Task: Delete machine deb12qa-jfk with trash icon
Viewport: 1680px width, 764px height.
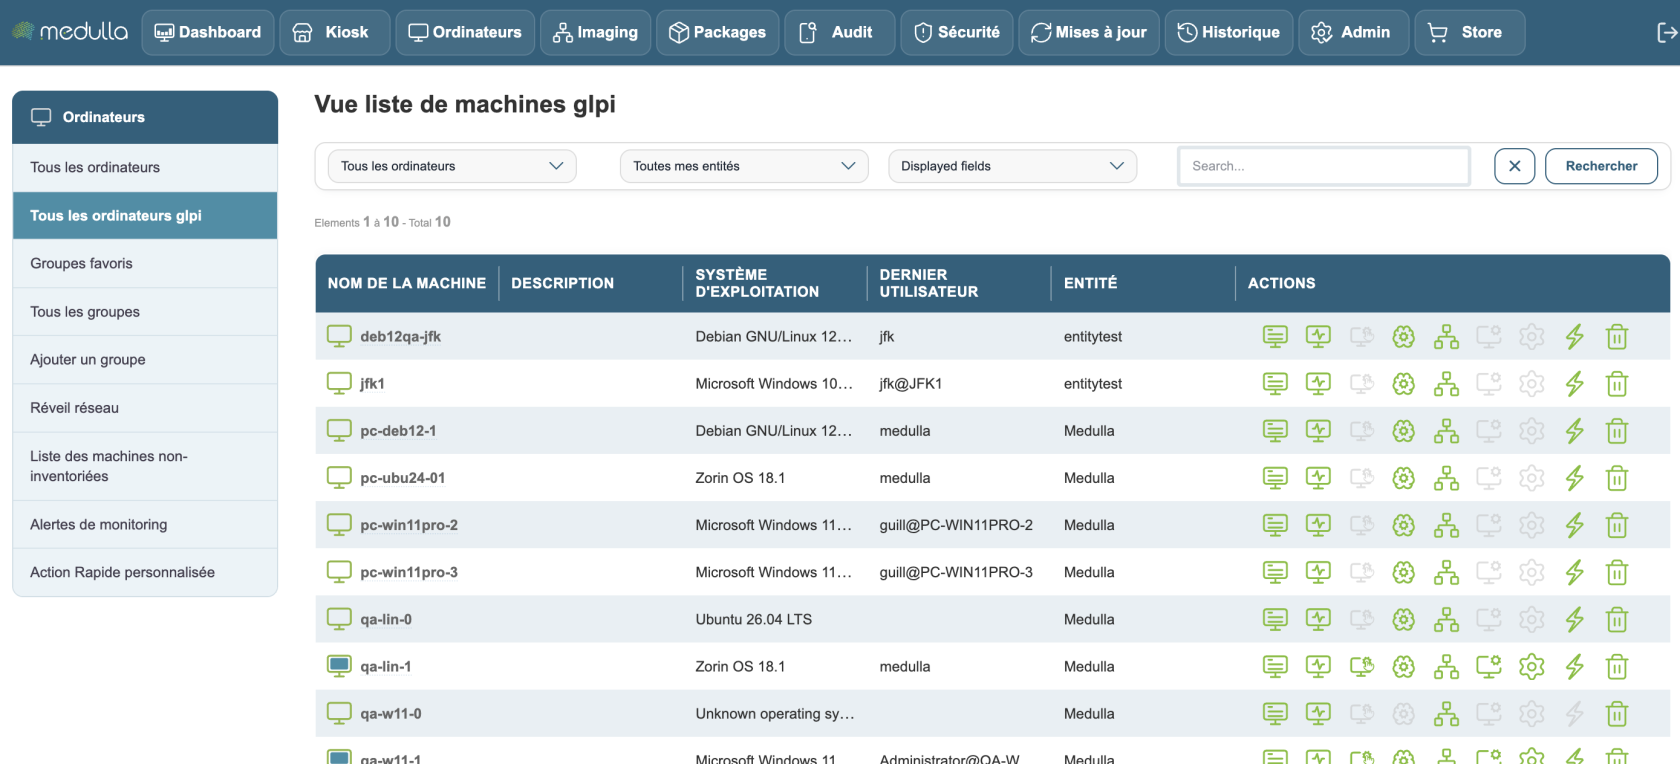Action: (x=1617, y=337)
